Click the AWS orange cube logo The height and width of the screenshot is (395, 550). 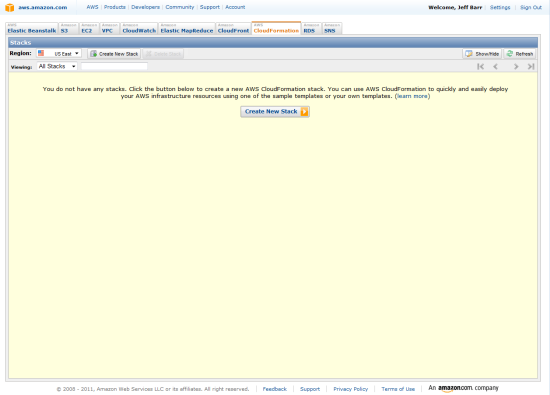(x=10, y=7)
